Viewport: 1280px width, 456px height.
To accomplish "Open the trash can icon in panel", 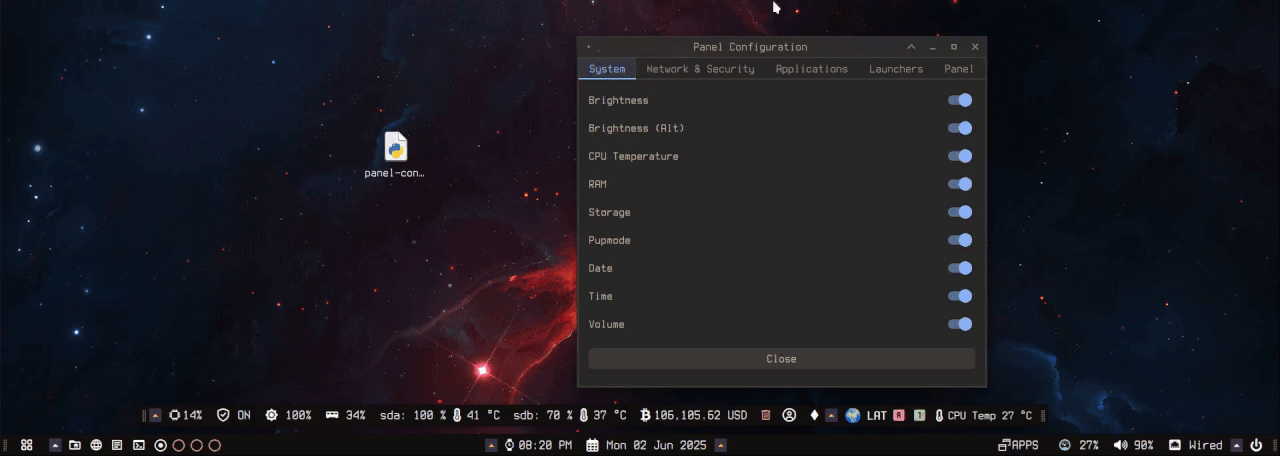I will pos(765,415).
